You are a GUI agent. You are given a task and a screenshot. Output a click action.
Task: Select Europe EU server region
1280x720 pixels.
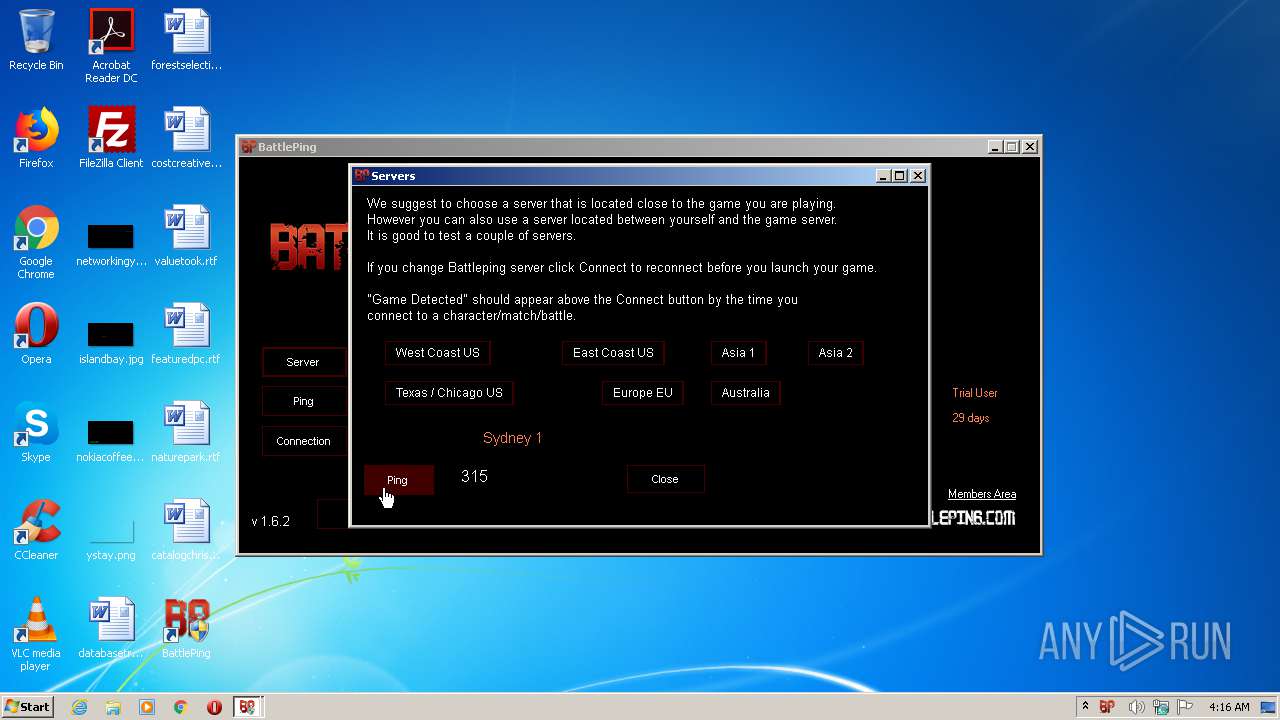tap(642, 393)
